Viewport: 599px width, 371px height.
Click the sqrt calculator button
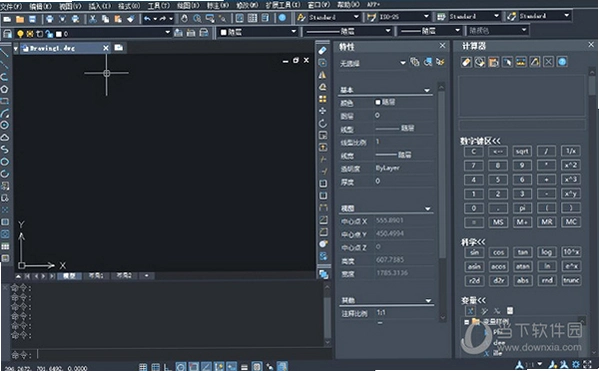click(522, 151)
